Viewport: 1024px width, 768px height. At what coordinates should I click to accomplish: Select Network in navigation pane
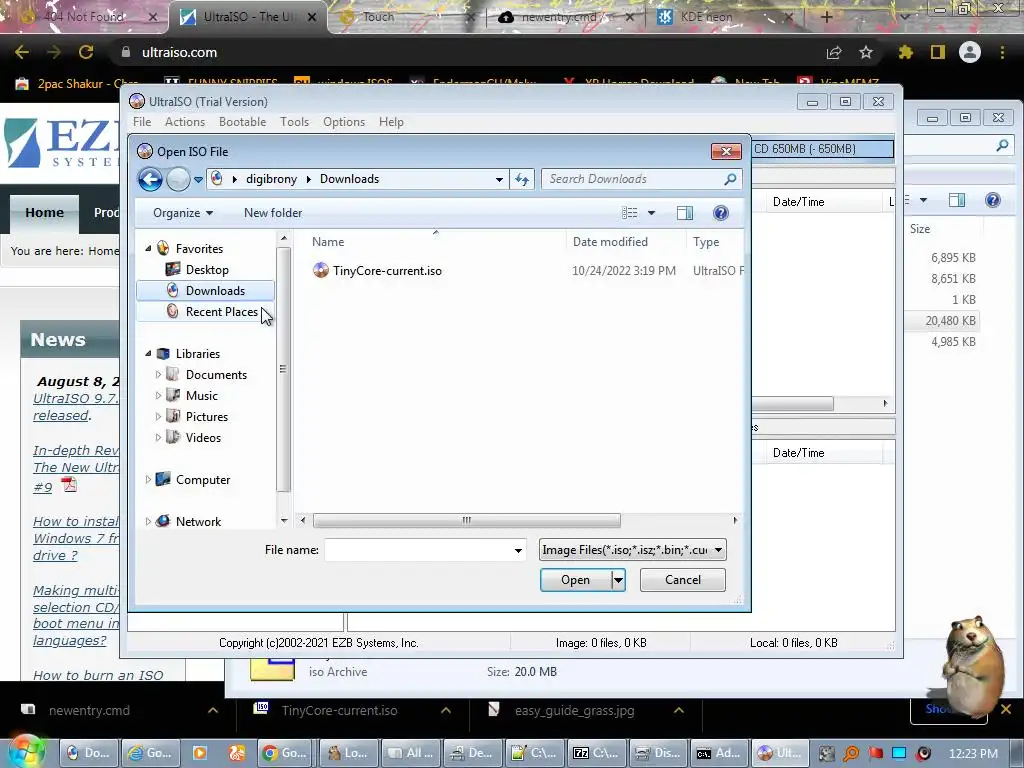coord(198,521)
